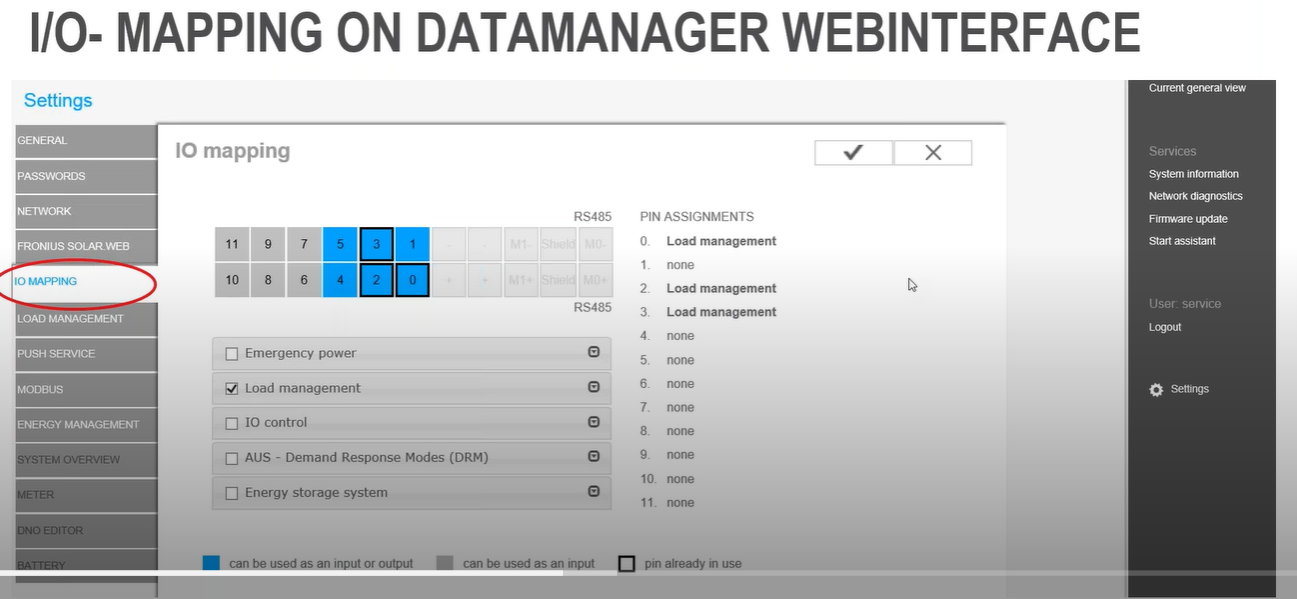Expand the Energy storage system arrow

tap(593, 491)
